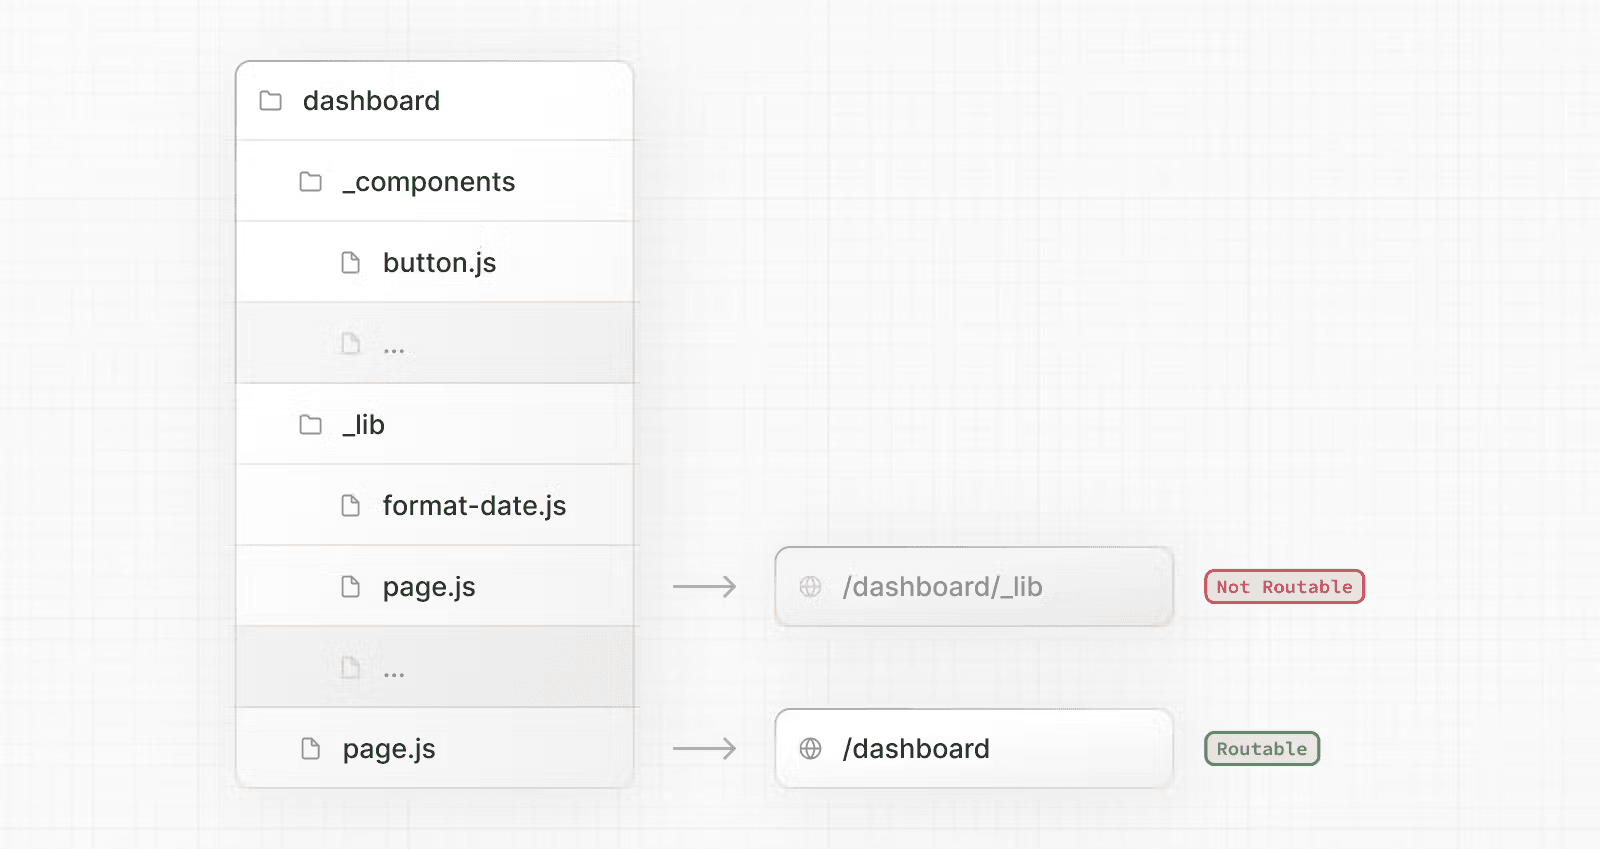1600x849 pixels.
Task: Open the button.js file
Action: click(439, 263)
